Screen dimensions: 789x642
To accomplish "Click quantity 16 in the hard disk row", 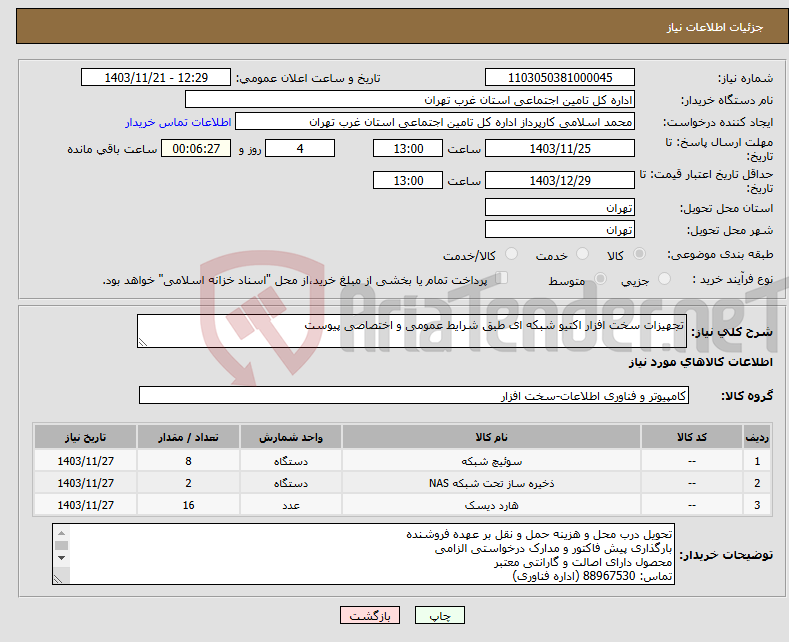I will [x=188, y=505].
